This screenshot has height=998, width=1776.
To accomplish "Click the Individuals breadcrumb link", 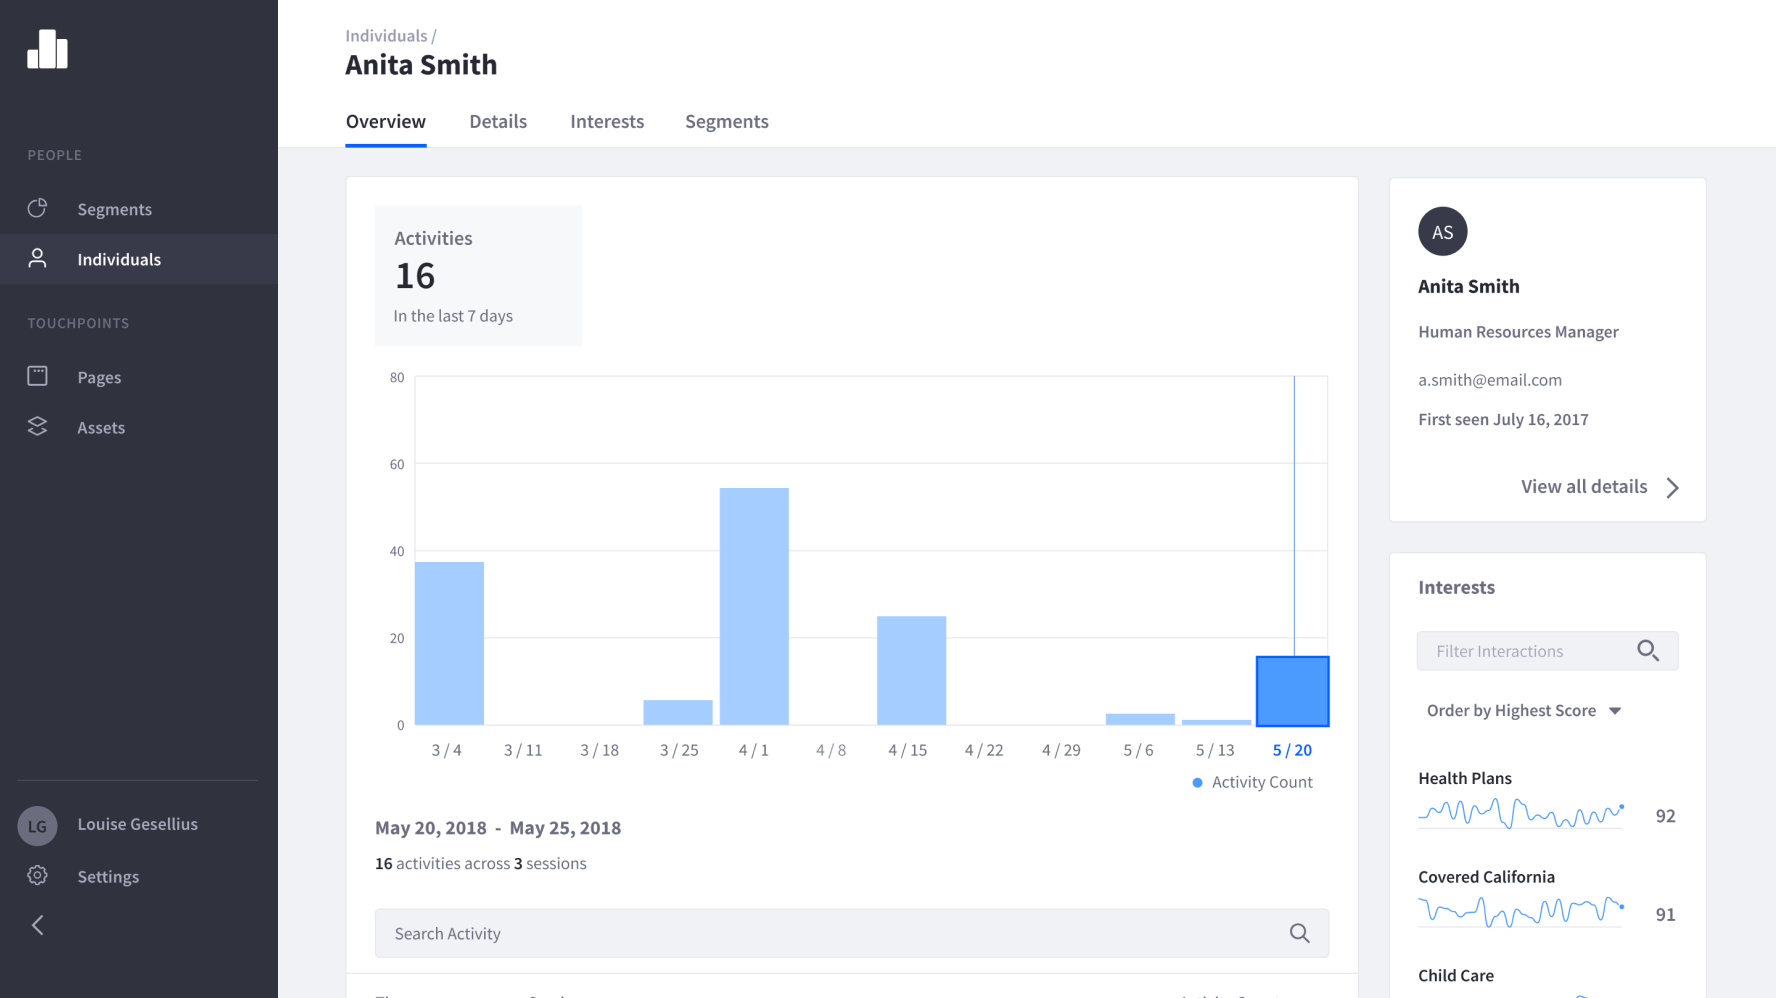I will point(386,36).
